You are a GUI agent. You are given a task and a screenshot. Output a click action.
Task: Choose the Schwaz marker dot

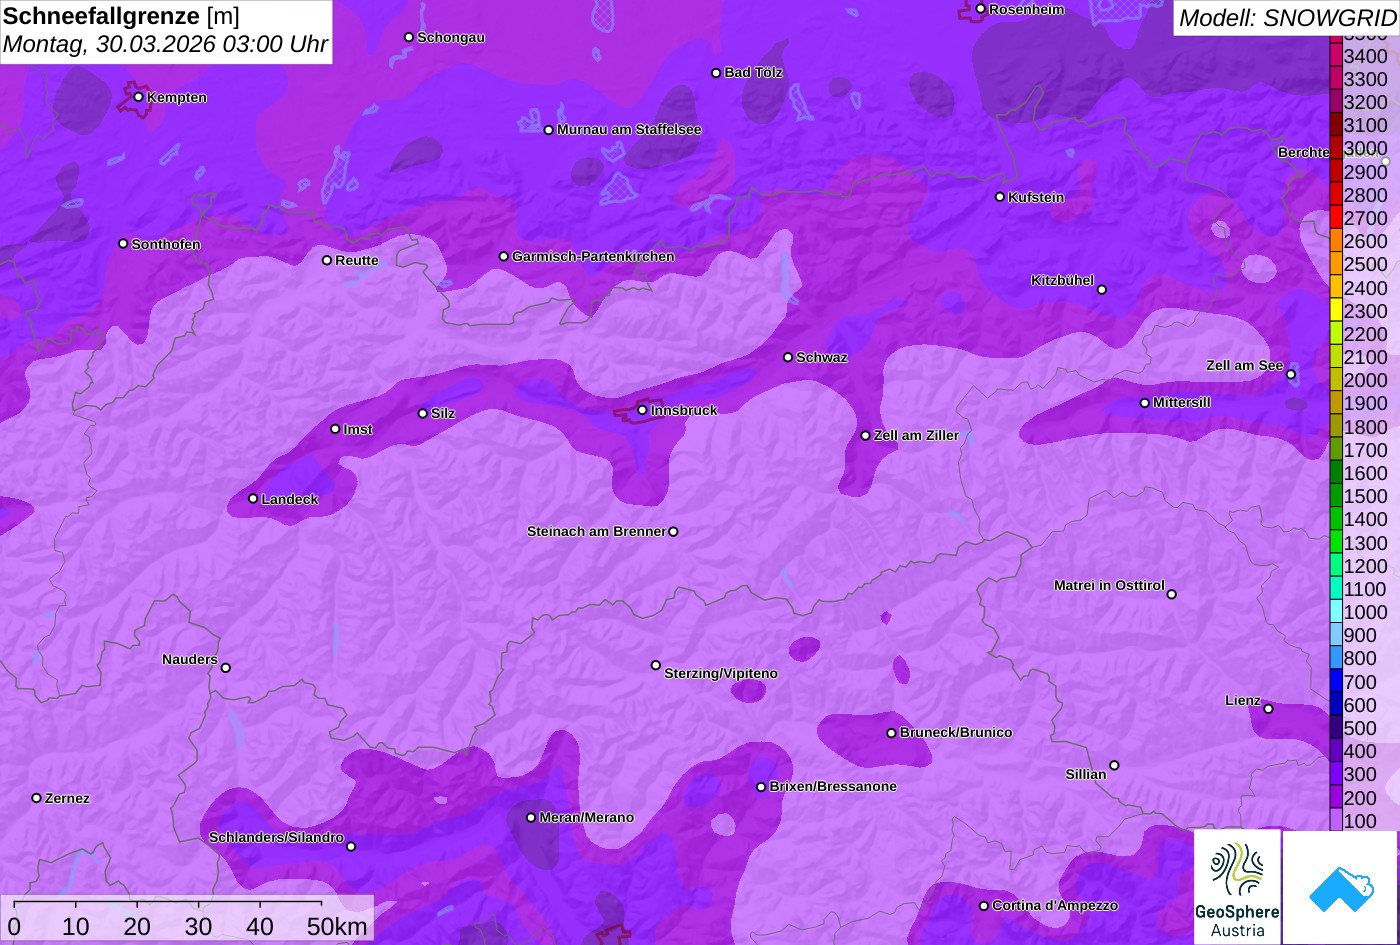pyautogui.click(x=787, y=357)
